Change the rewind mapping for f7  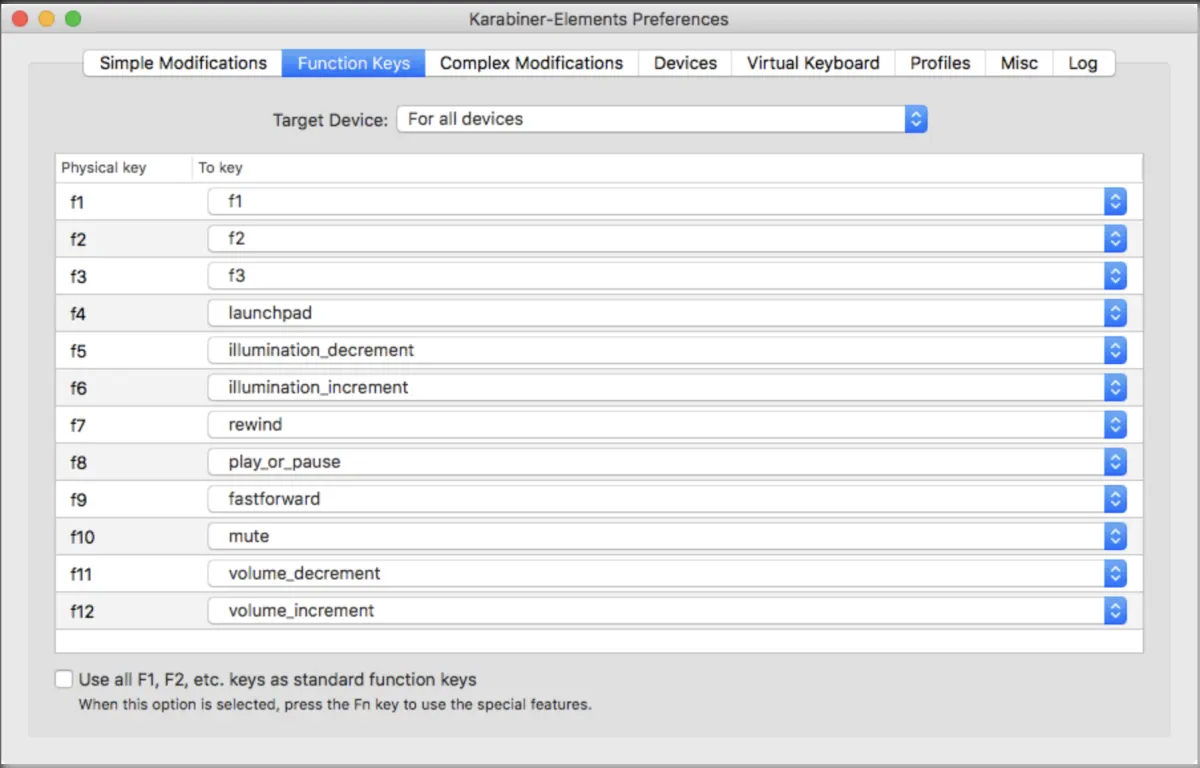[x=668, y=424]
